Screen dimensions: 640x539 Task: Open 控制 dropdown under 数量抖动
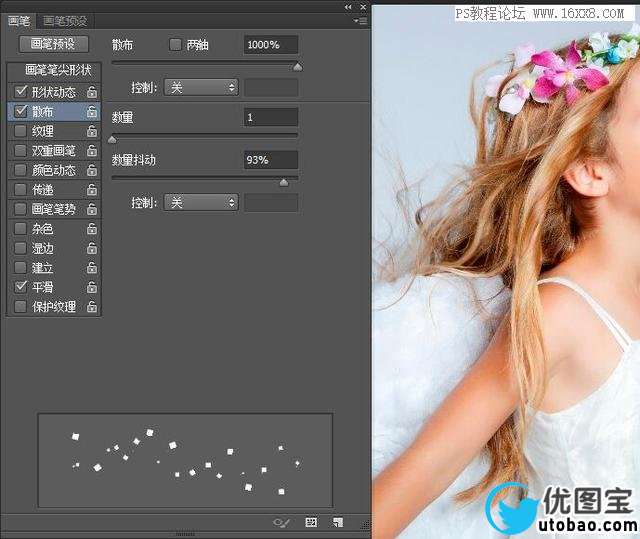pos(201,202)
